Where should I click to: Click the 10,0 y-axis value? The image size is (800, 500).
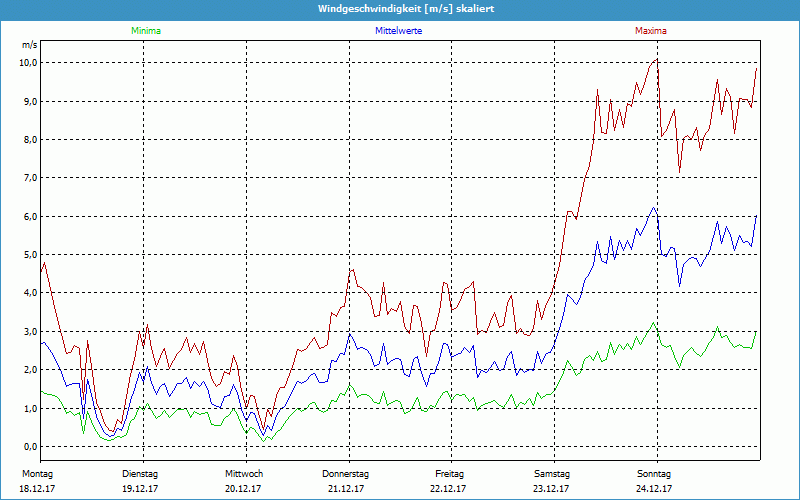click(x=27, y=63)
